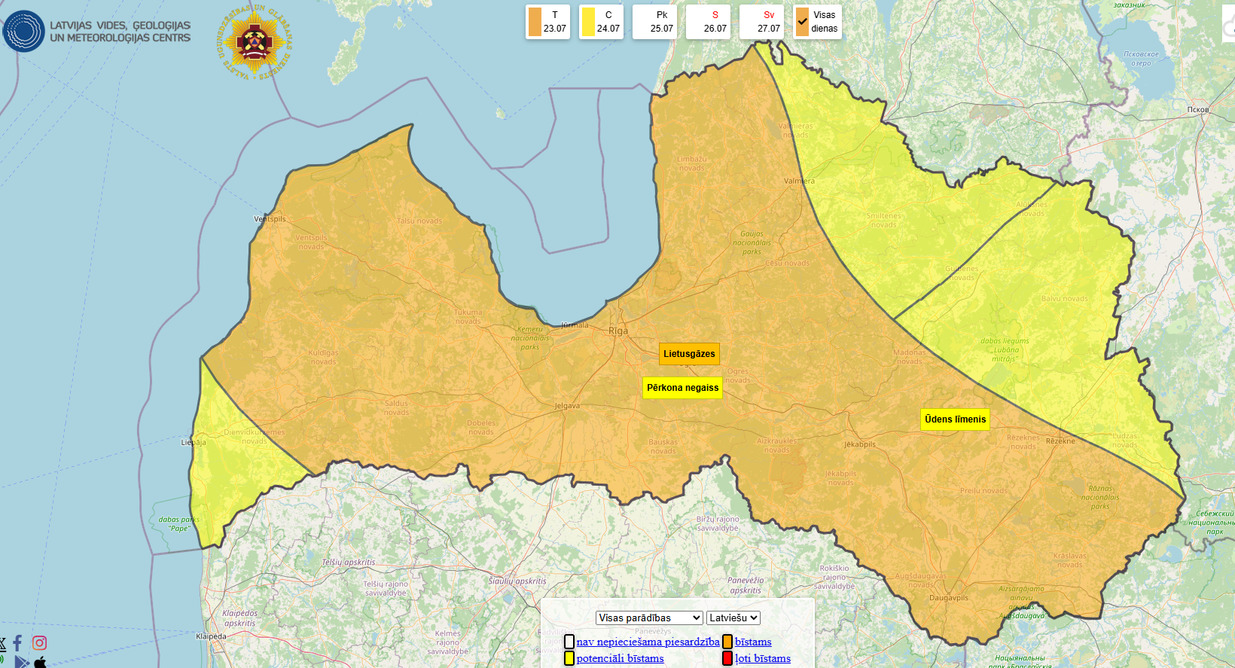Switch to Pk 25.07 forecast day
The width and height of the screenshot is (1235, 668).
point(655,22)
